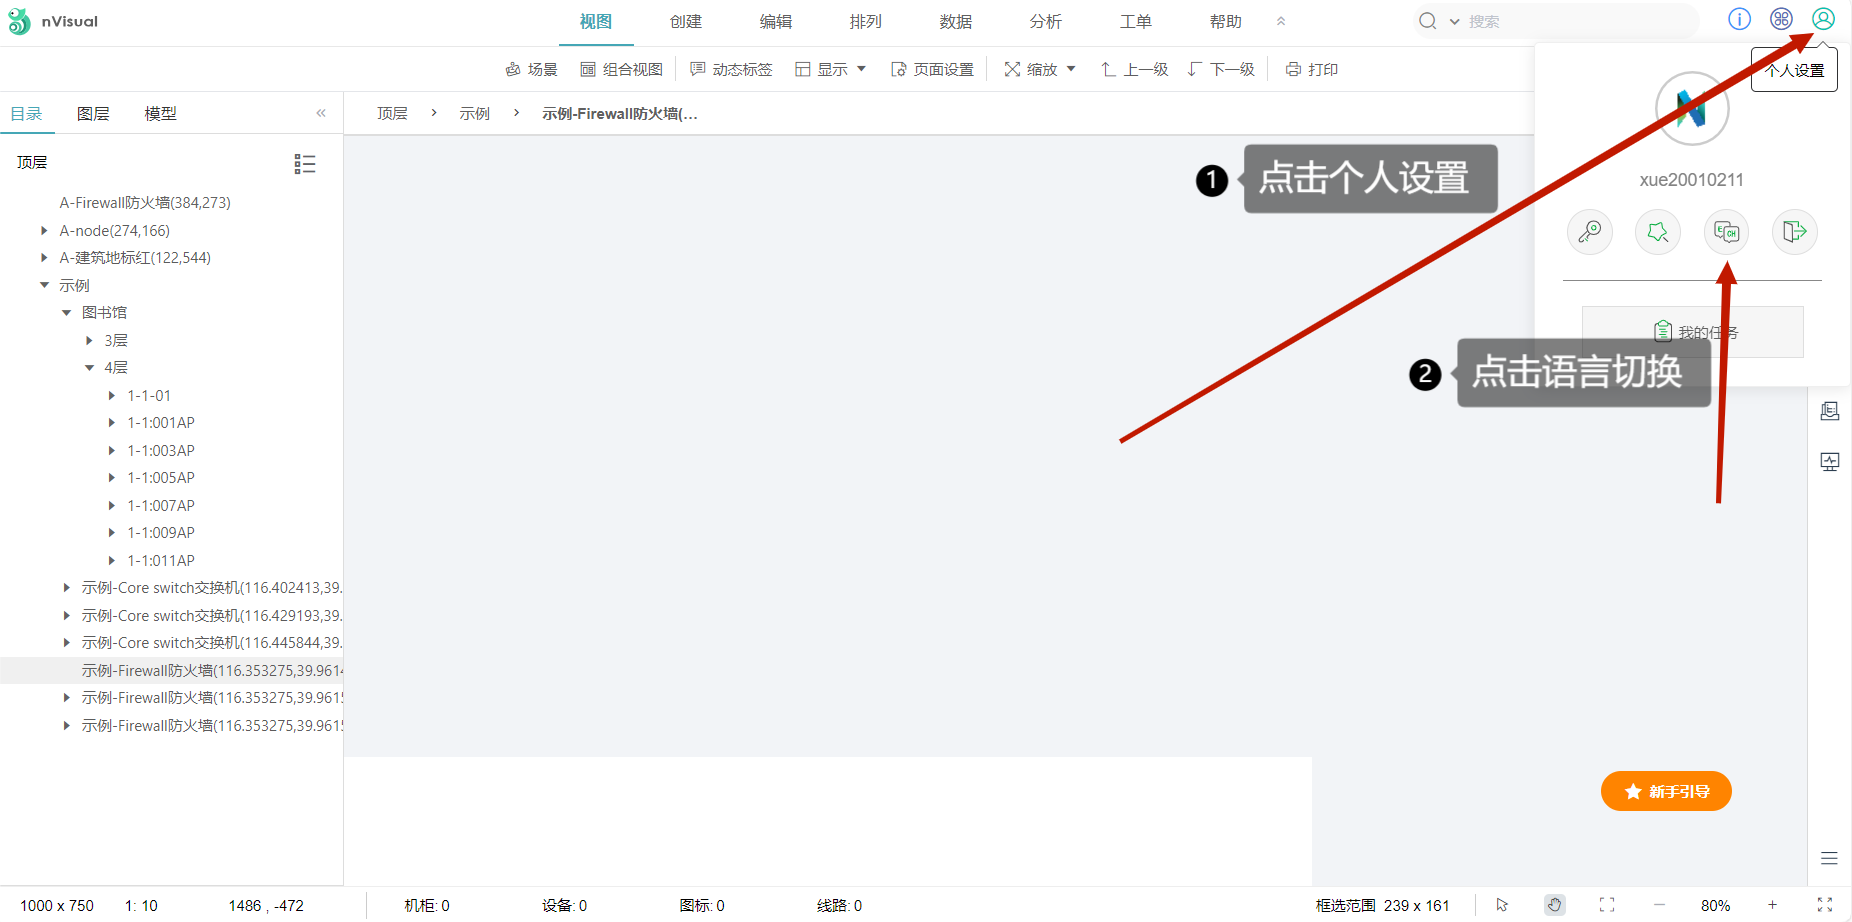Viewport: 1852px width, 922px height.
Task: Click the hamburger lines icon at right edge
Action: (x=1830, y=858)
